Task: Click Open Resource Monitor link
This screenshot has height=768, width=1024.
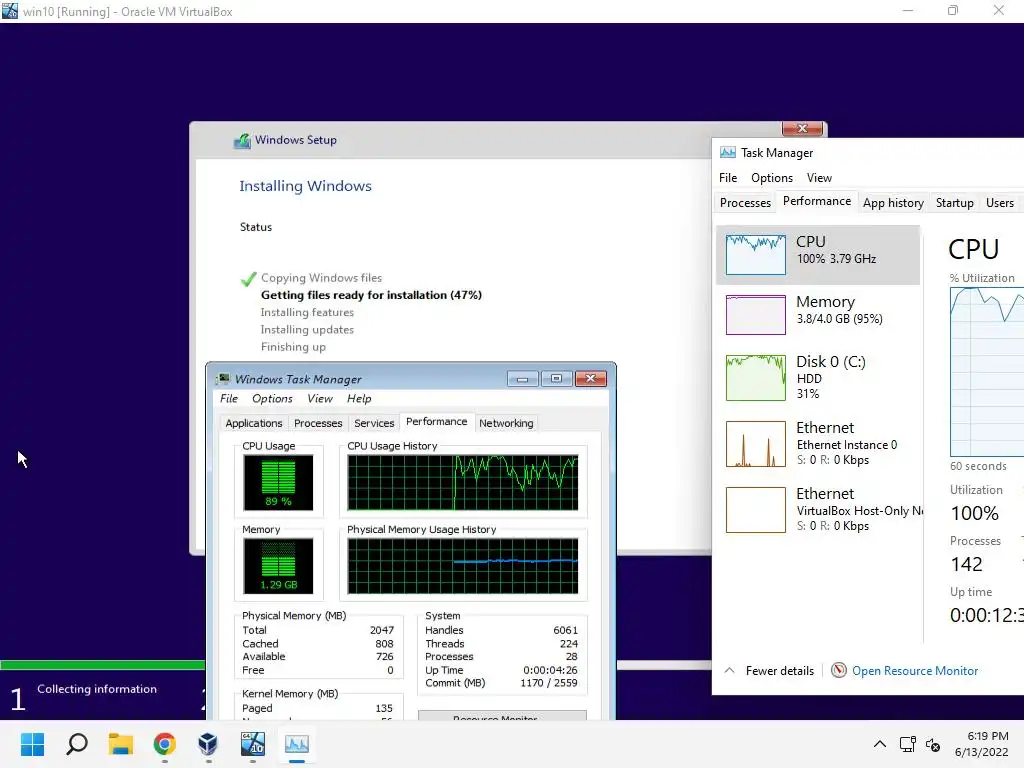Action: click(x=914, y=671)
